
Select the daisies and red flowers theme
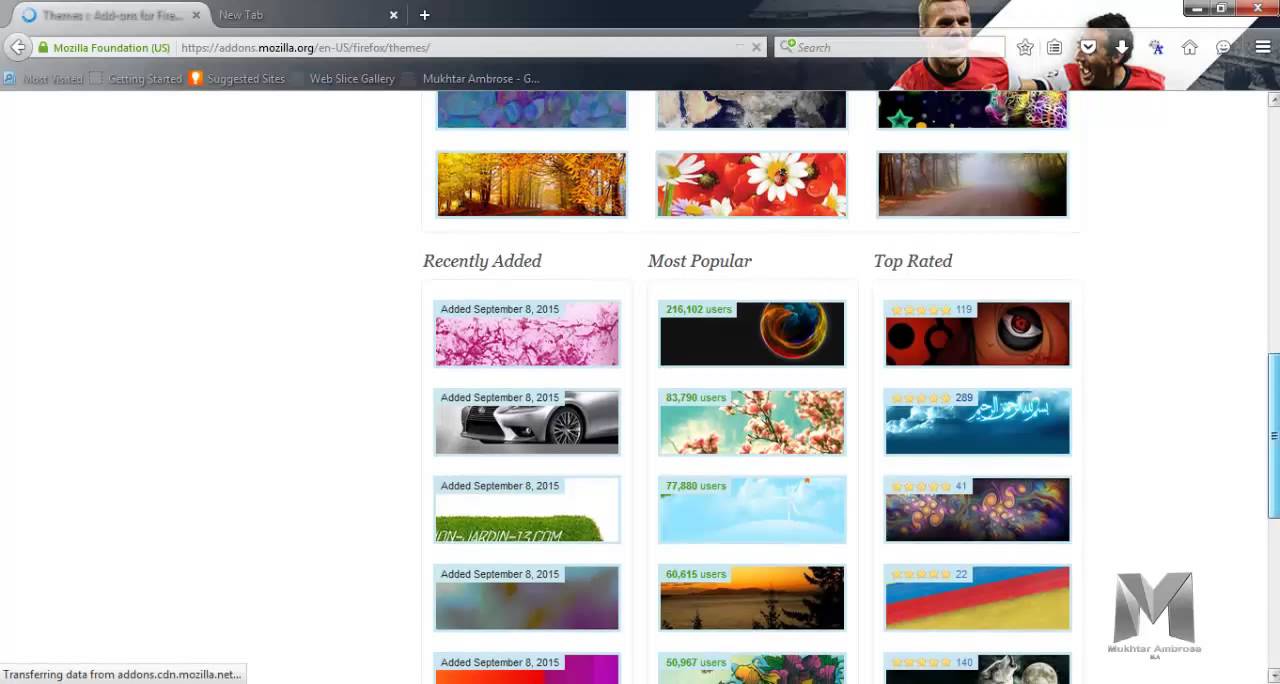click(752, 184)
